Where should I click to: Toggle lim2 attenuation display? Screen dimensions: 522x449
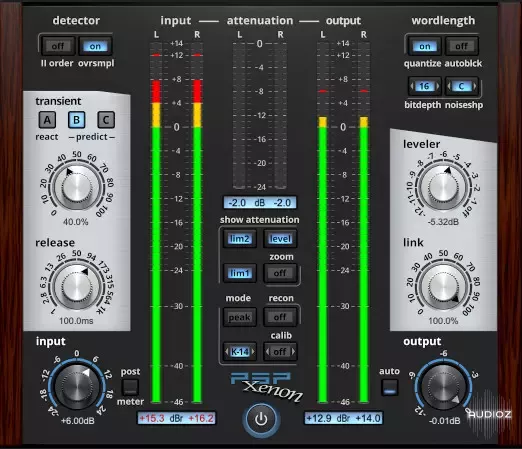pos(240,239)
